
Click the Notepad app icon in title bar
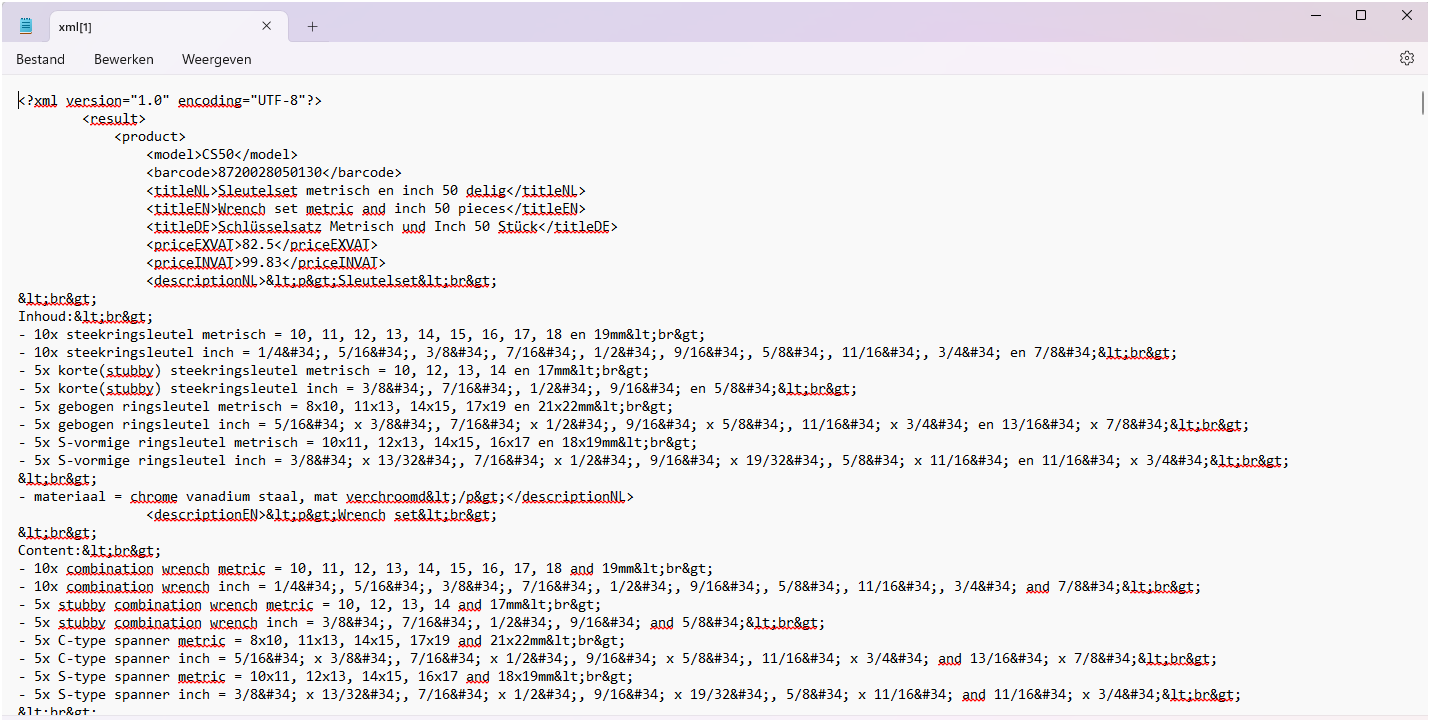tap(26, 26)
